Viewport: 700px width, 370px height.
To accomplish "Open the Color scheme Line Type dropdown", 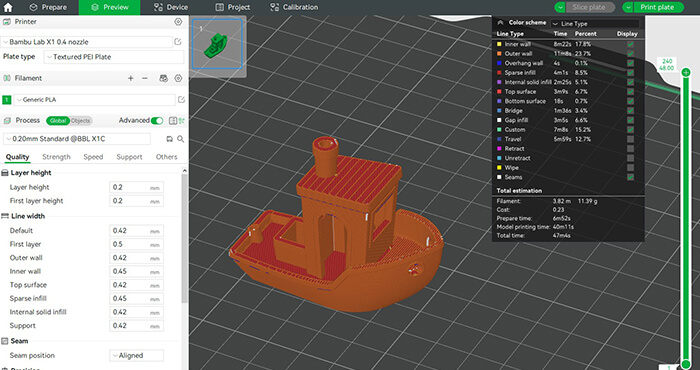I will coord(595,24).
